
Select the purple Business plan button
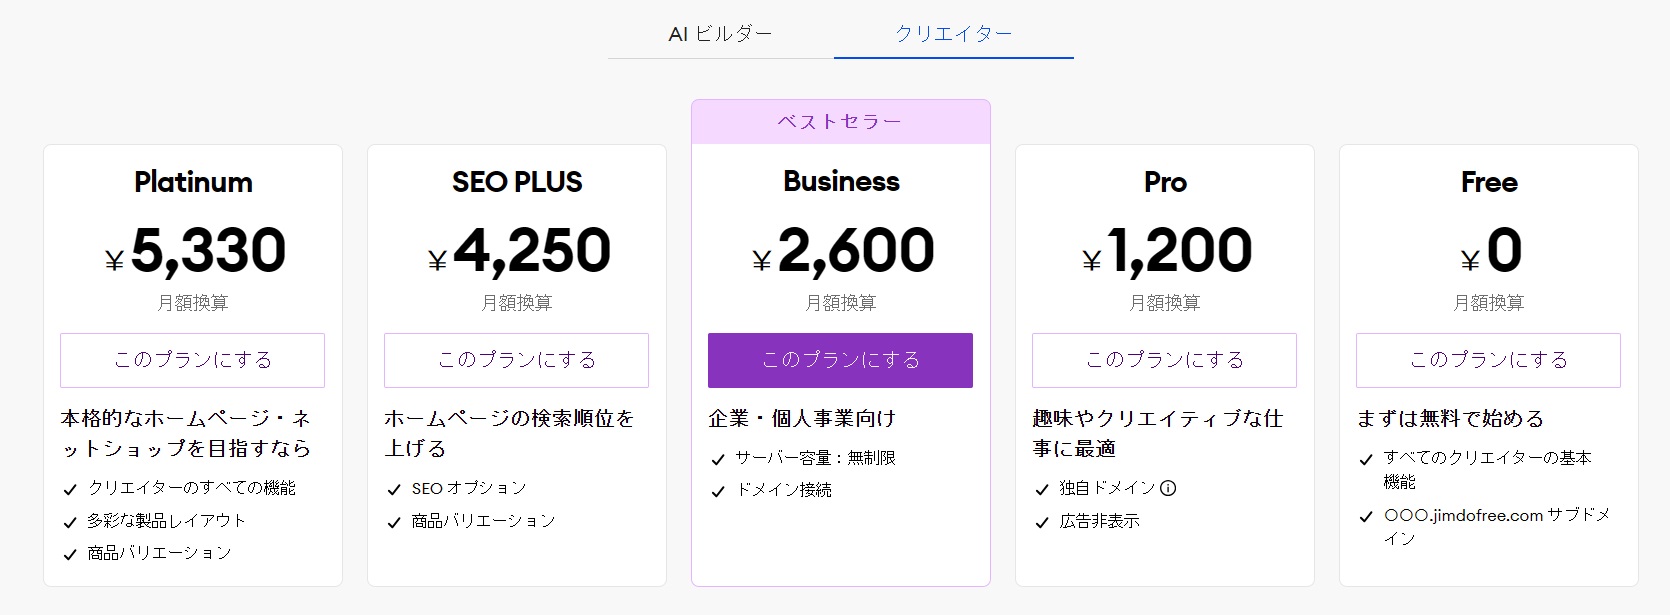[x=840, y=360]
